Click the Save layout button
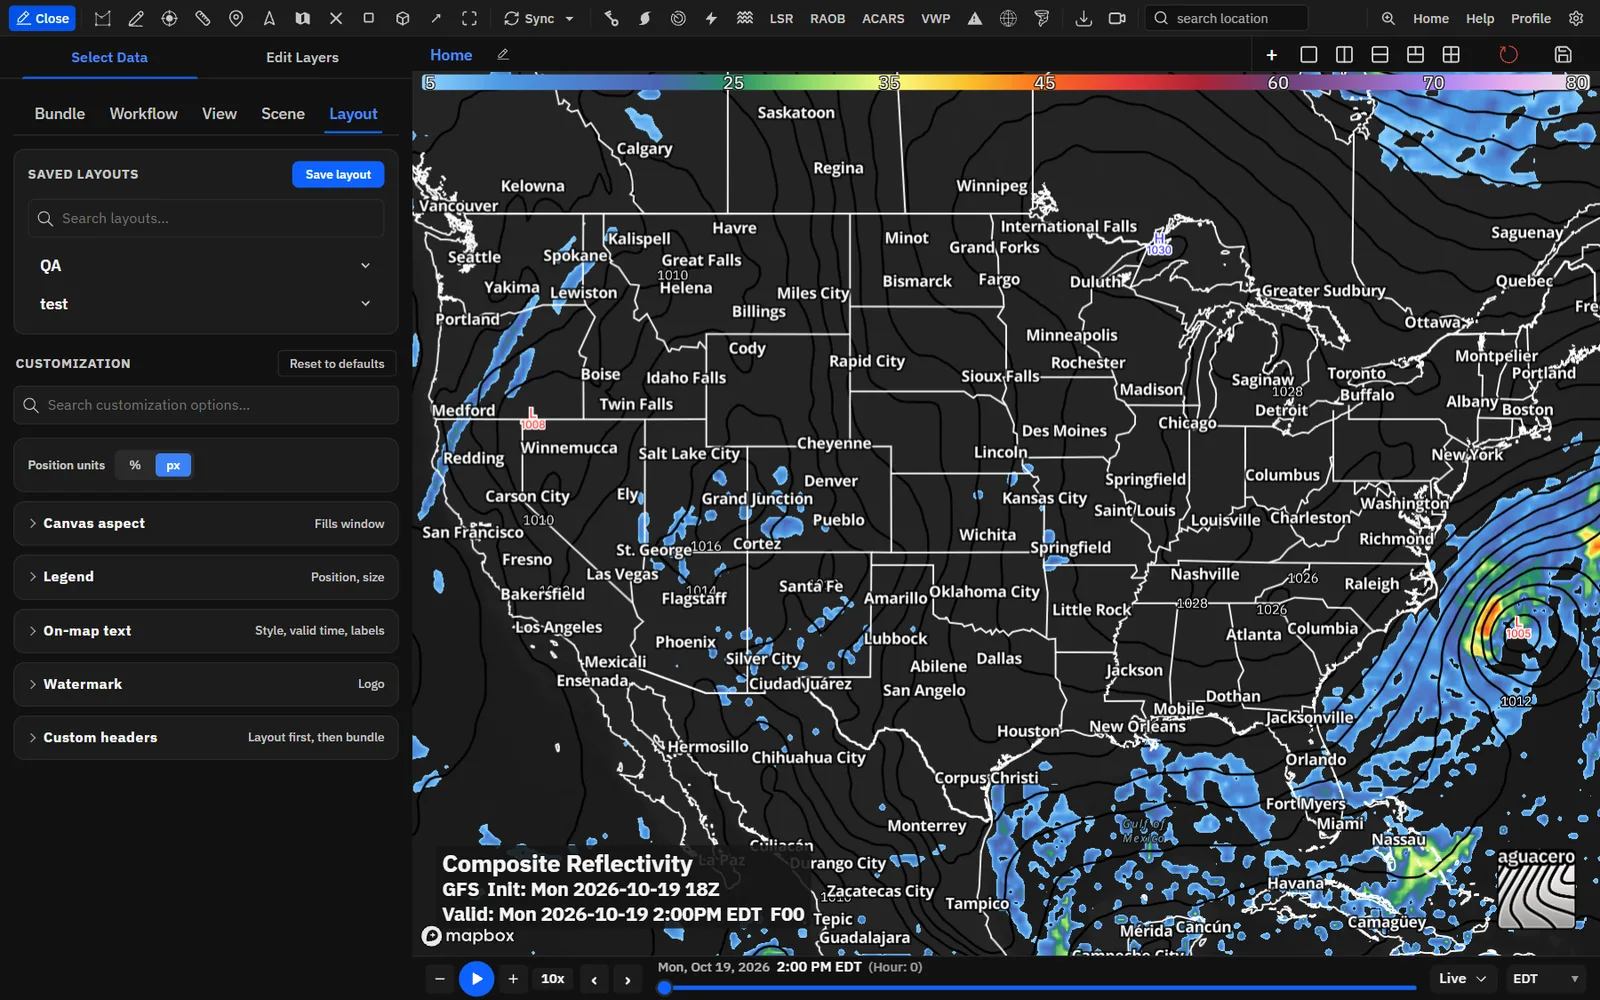Image resolution: width=1600 pixels, height=1000 pixels. pyautogui.click(x=338, y=174)
